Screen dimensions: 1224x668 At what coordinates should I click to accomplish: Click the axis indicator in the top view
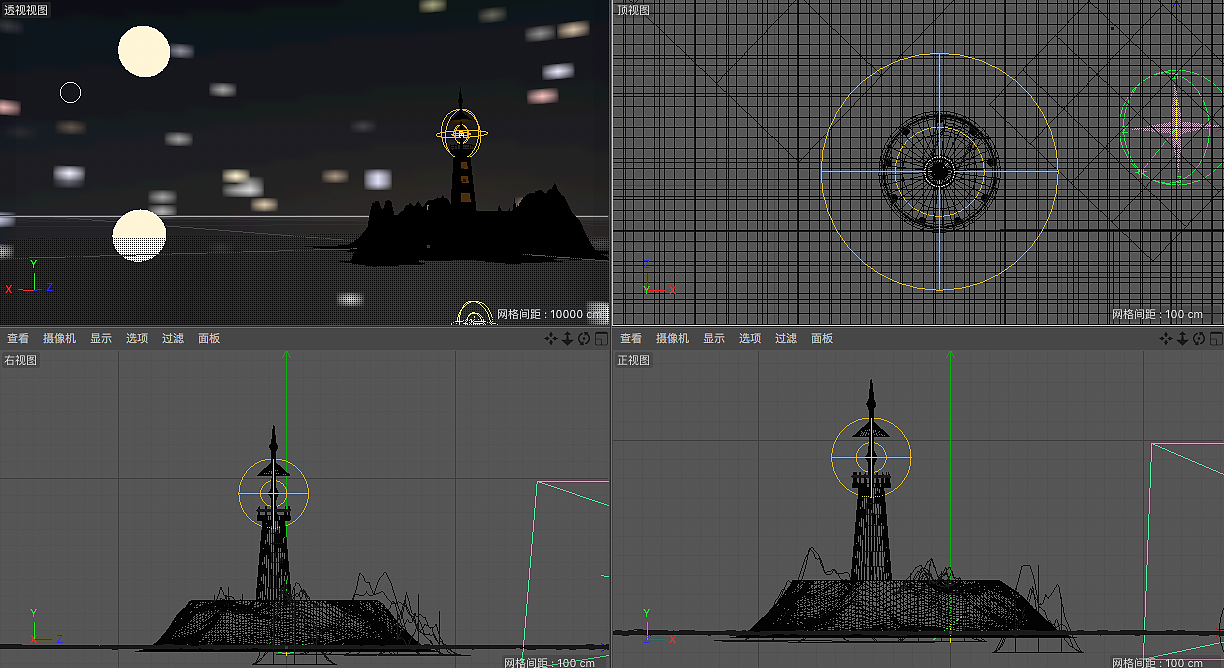[x=659, y=278]
